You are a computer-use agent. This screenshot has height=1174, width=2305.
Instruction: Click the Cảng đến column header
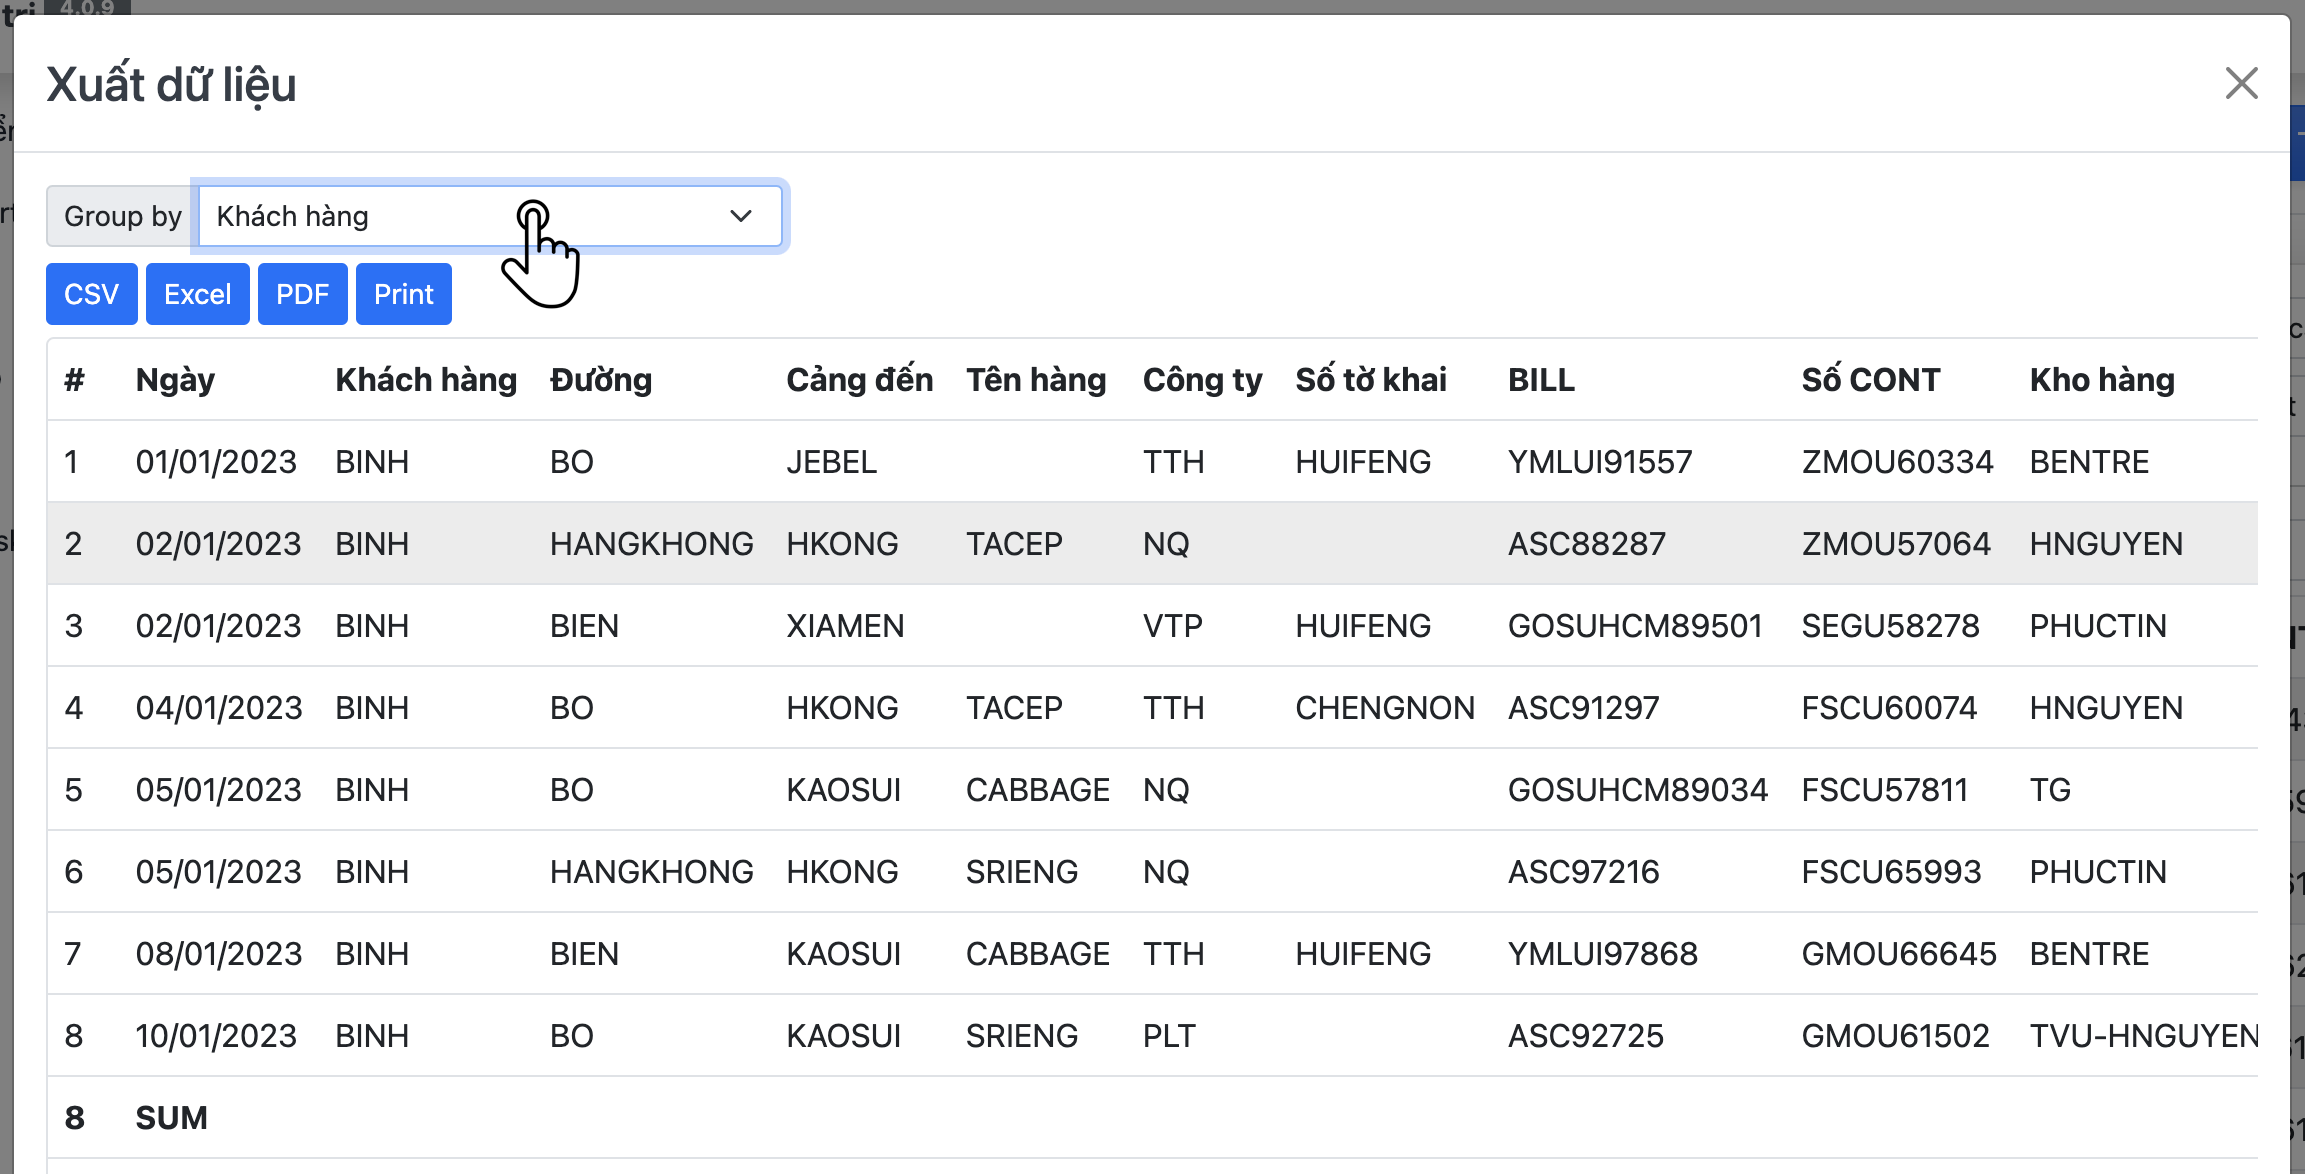(859, 380)
